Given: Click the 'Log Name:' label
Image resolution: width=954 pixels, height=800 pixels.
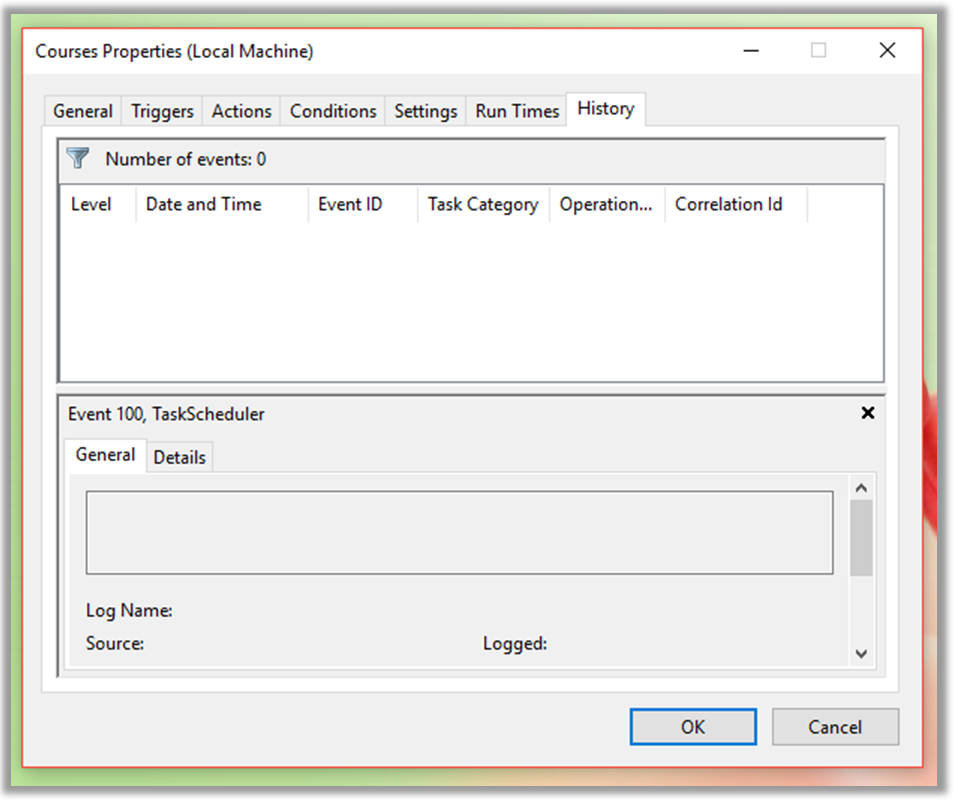Looking at the screenshot, I should pyautogui.click(x=129, y=610).
